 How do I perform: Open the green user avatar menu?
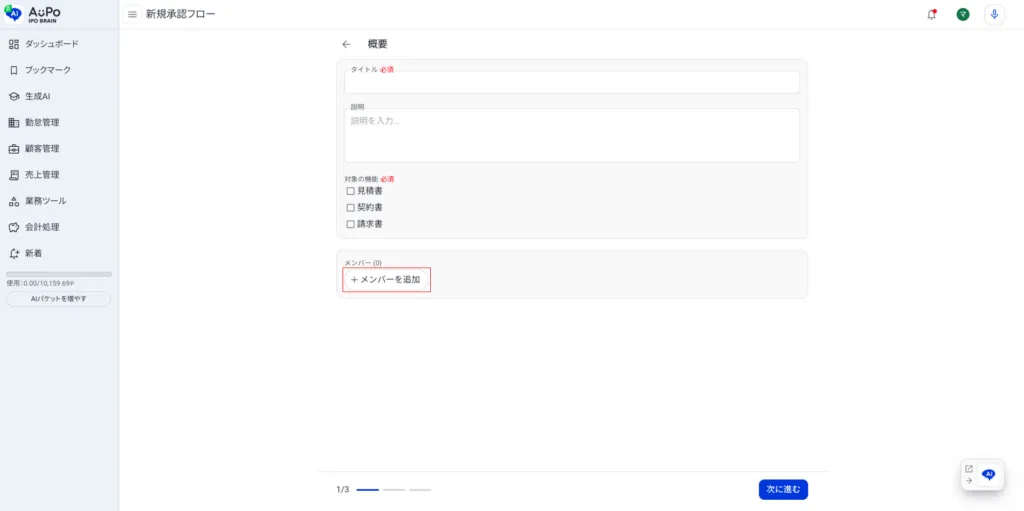[x=963, y=14]
